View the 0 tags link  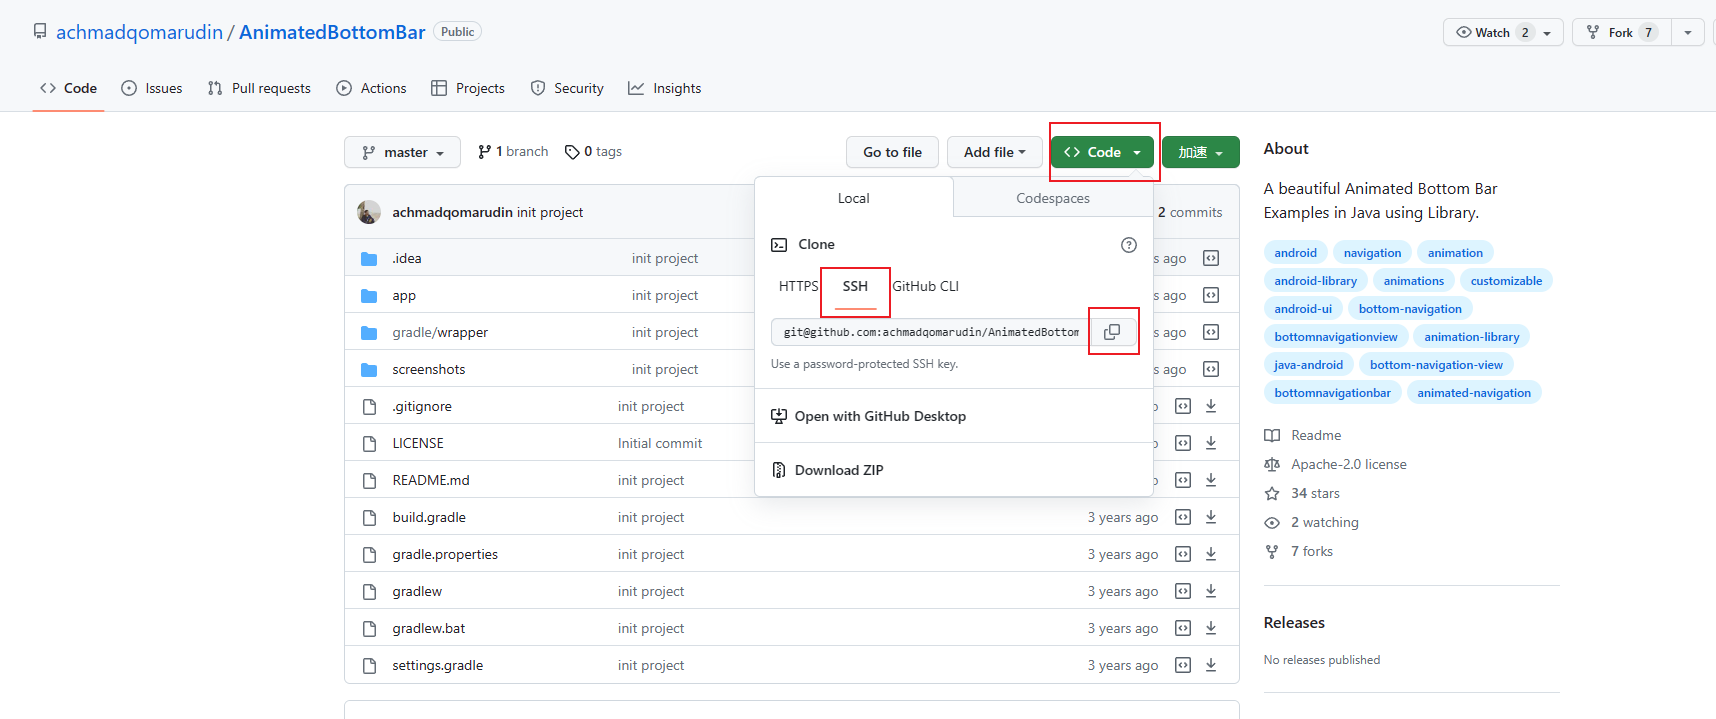(x=593, y=151)
